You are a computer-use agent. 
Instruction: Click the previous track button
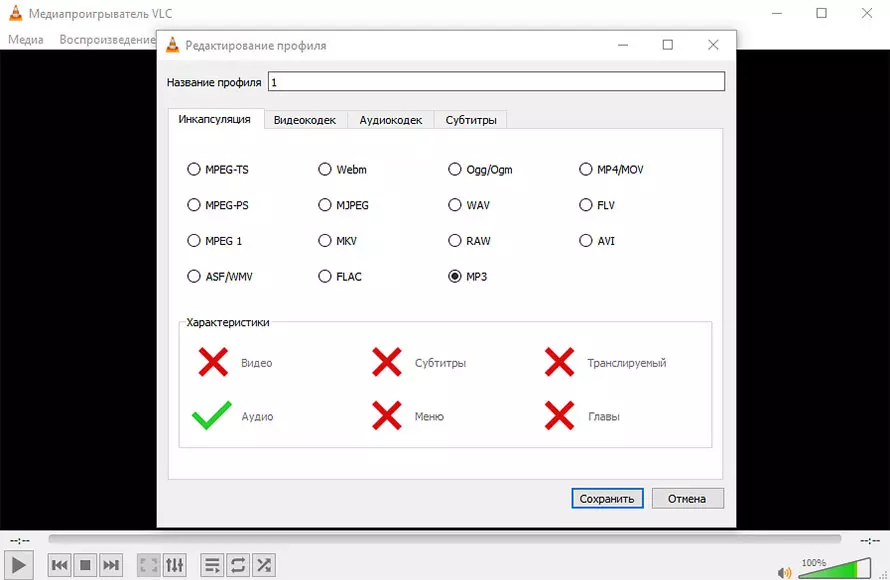tap(59, 565)
